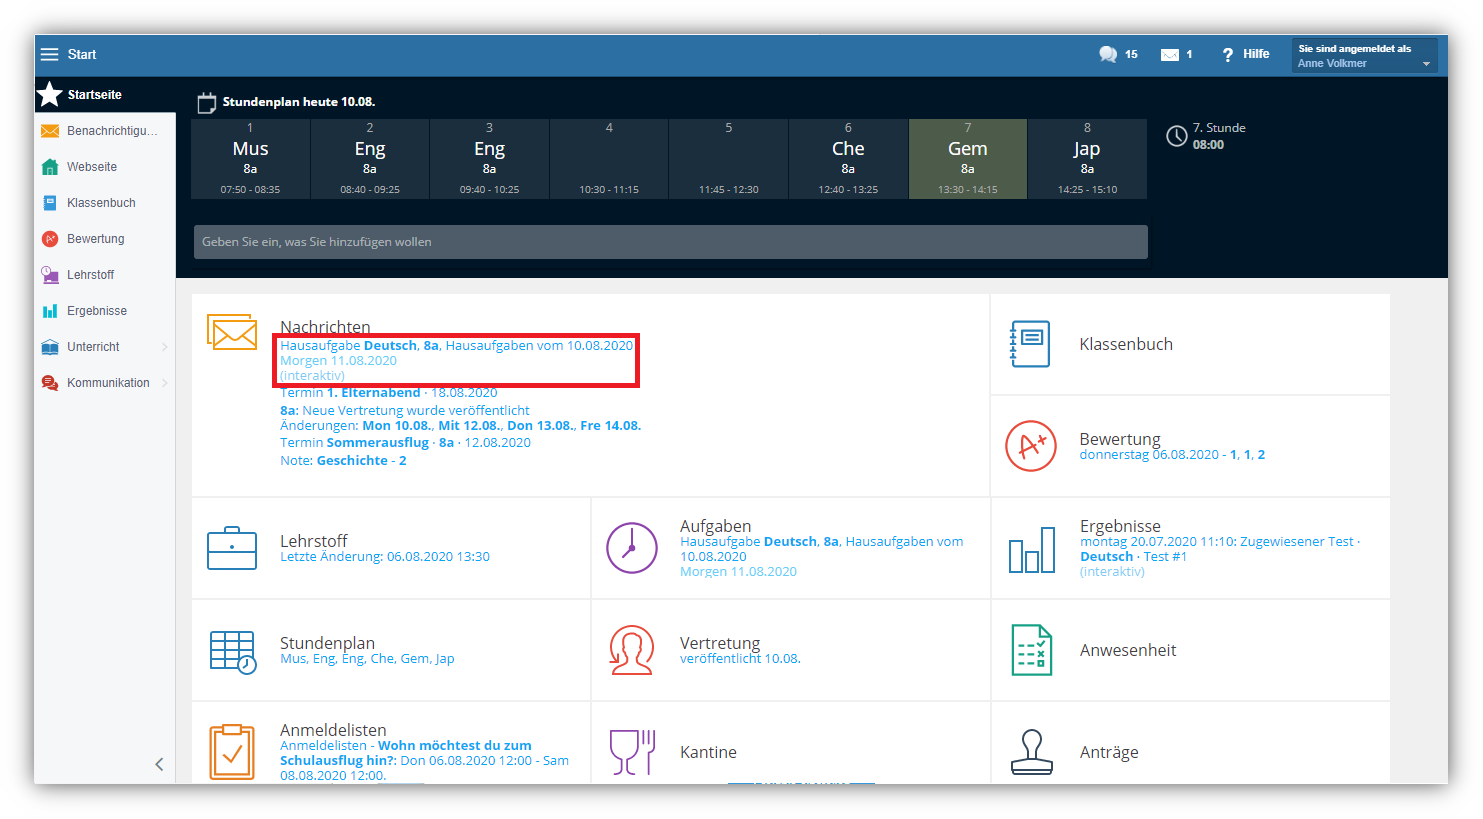Click the Vertretung person tile icon

pyautogui.click(x=632, y=650)
